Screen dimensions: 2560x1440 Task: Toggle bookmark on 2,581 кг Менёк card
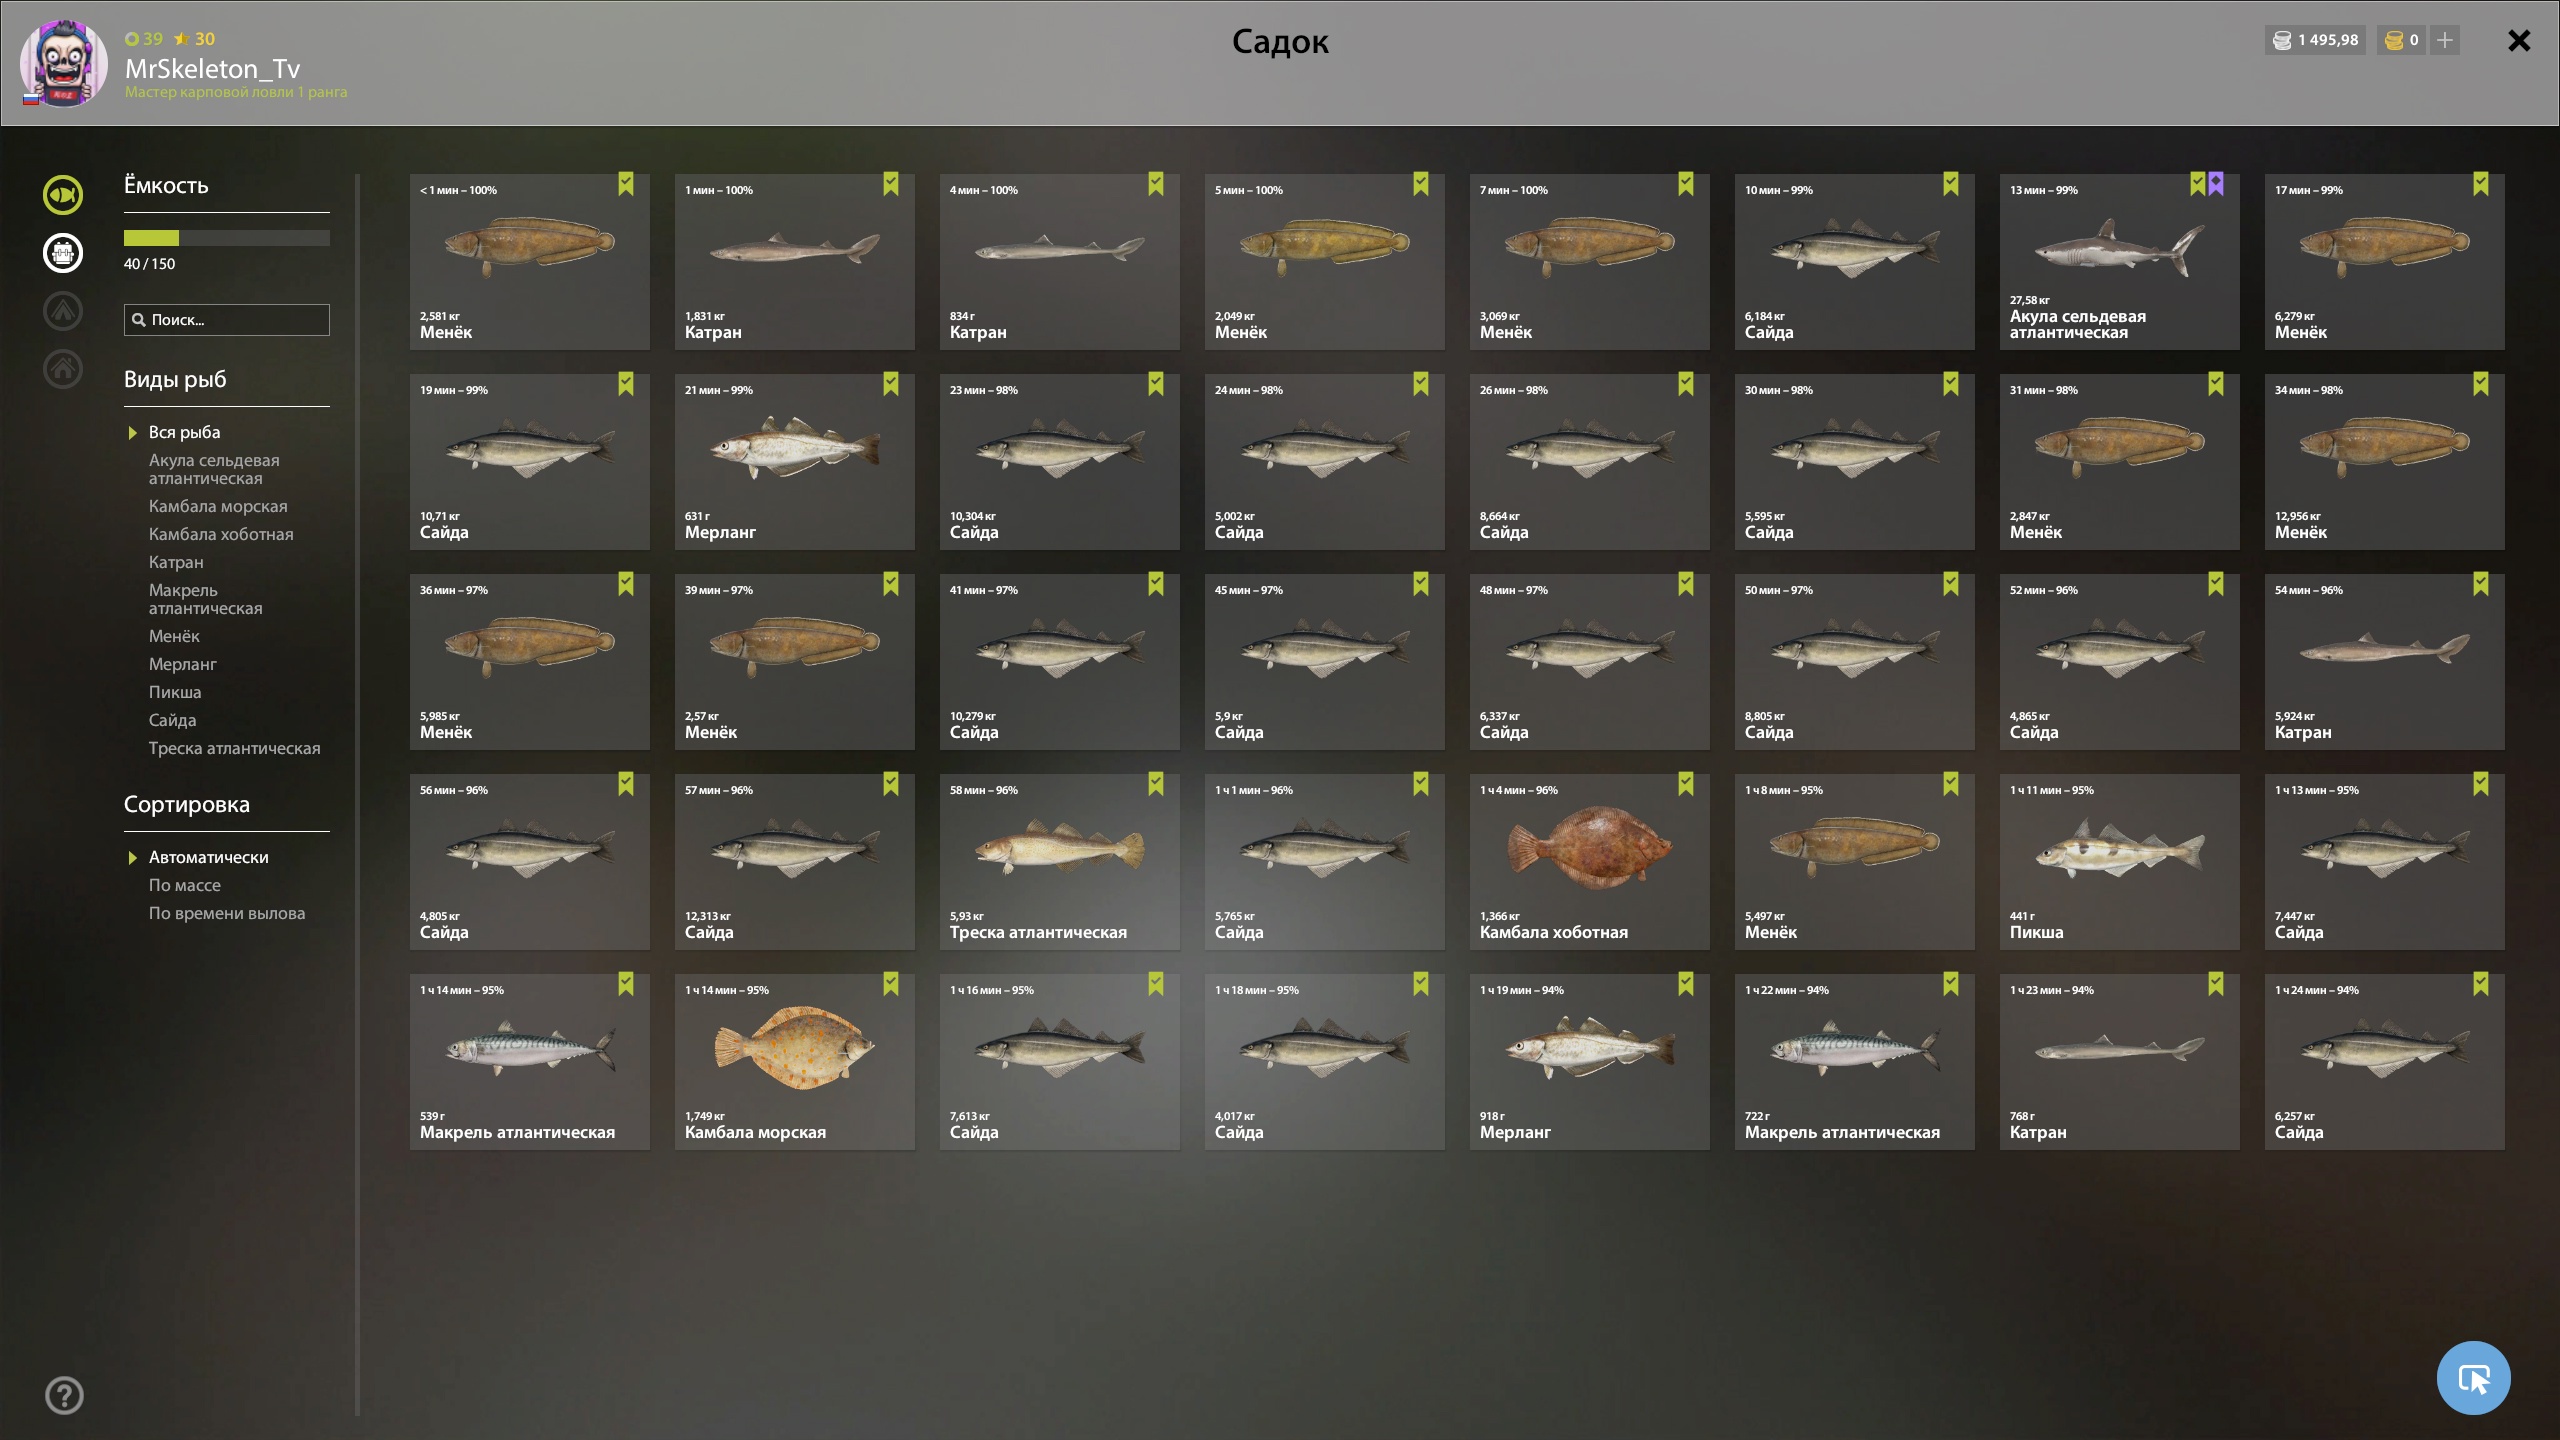tap(626, 184)
